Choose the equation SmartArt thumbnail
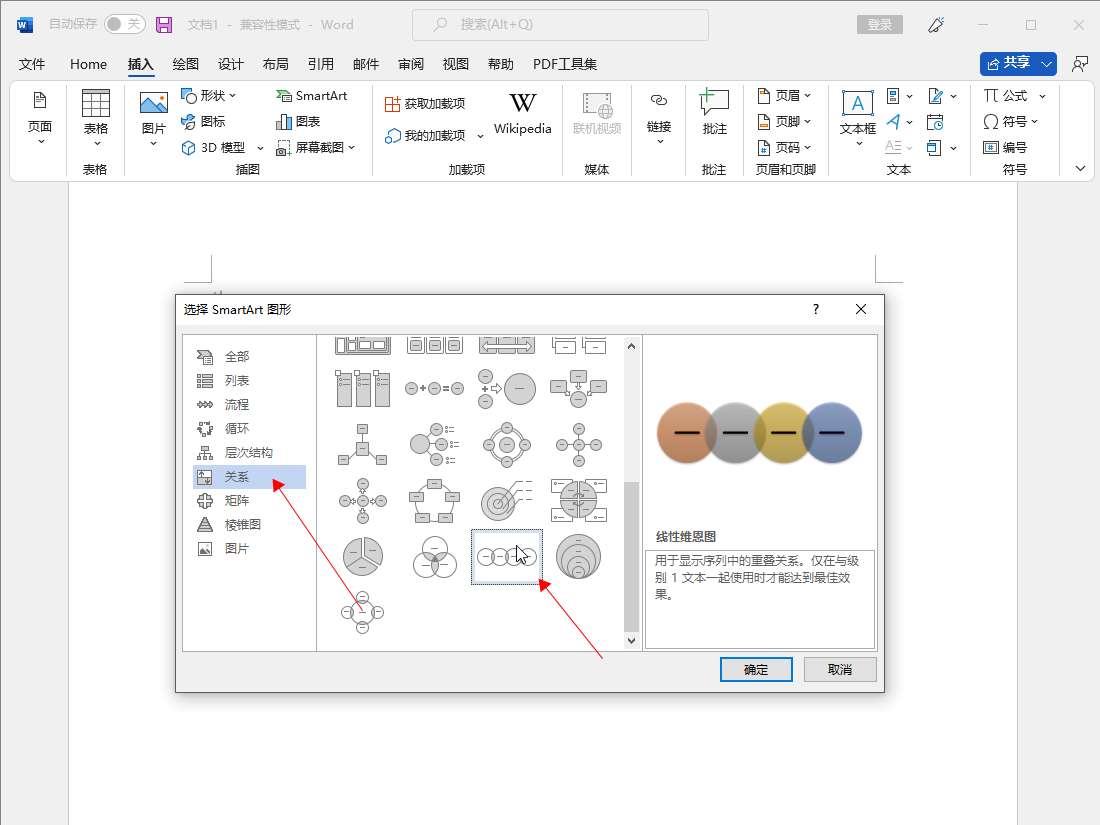This screenshot has height=825, width=1100. click(434, 388)
